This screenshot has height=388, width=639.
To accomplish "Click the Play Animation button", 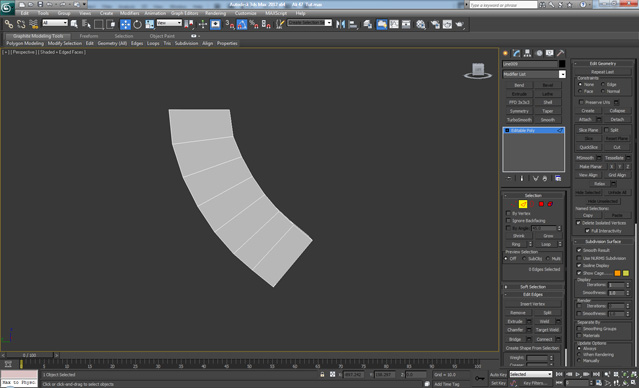I will coord(577,374).
